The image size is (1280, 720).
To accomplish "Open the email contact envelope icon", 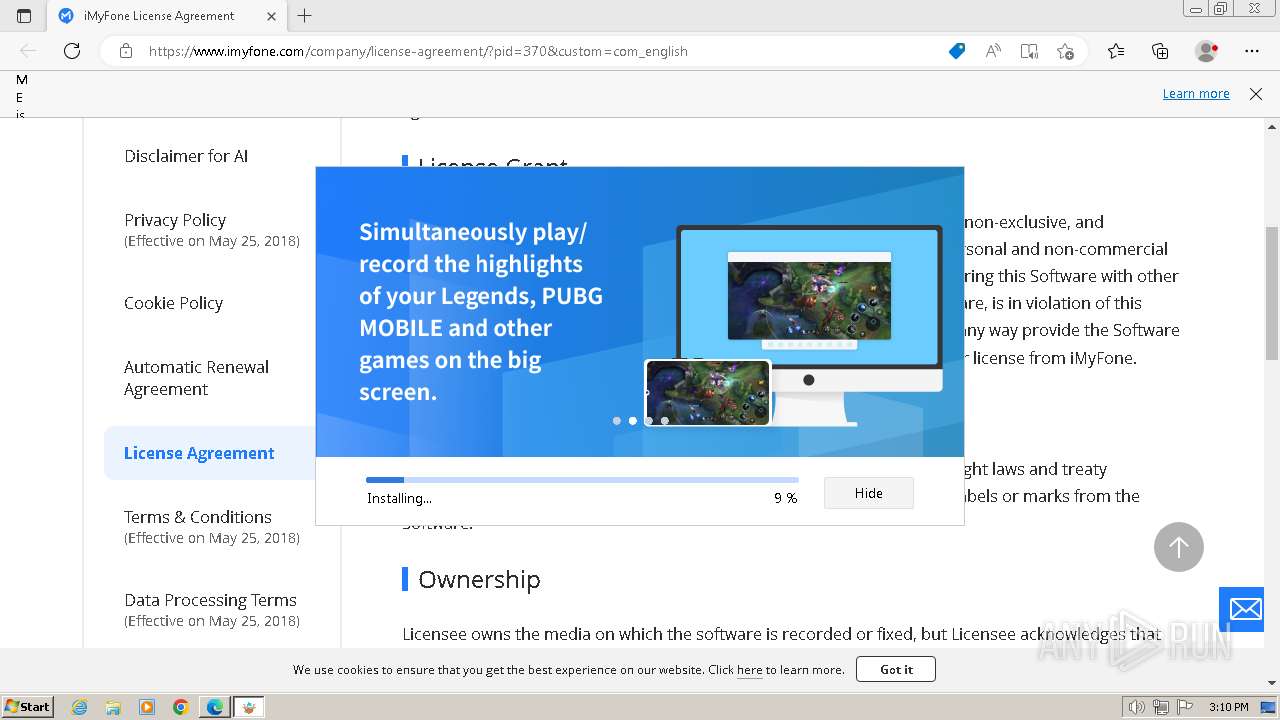I will (x=1246, y=609).
